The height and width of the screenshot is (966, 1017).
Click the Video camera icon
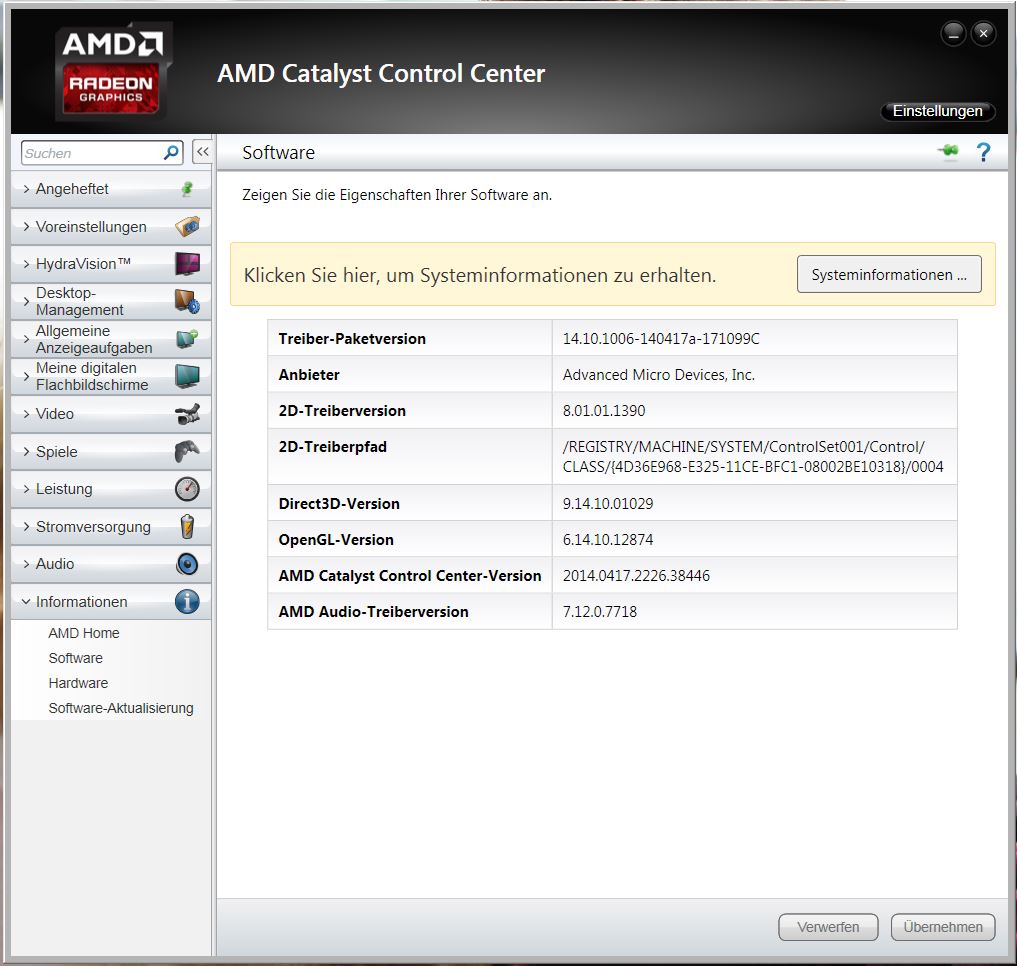click(187, 414)
